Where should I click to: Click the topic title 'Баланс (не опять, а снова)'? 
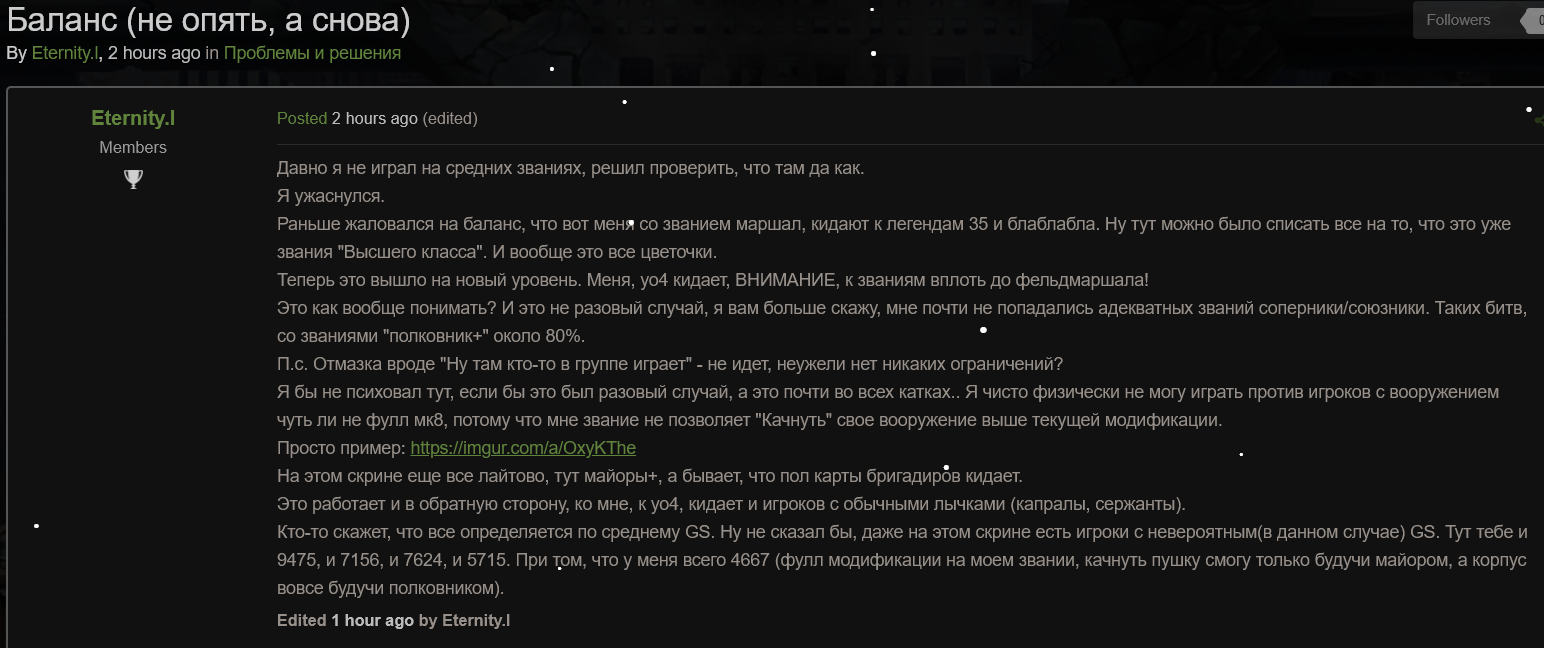click(210, 18)
